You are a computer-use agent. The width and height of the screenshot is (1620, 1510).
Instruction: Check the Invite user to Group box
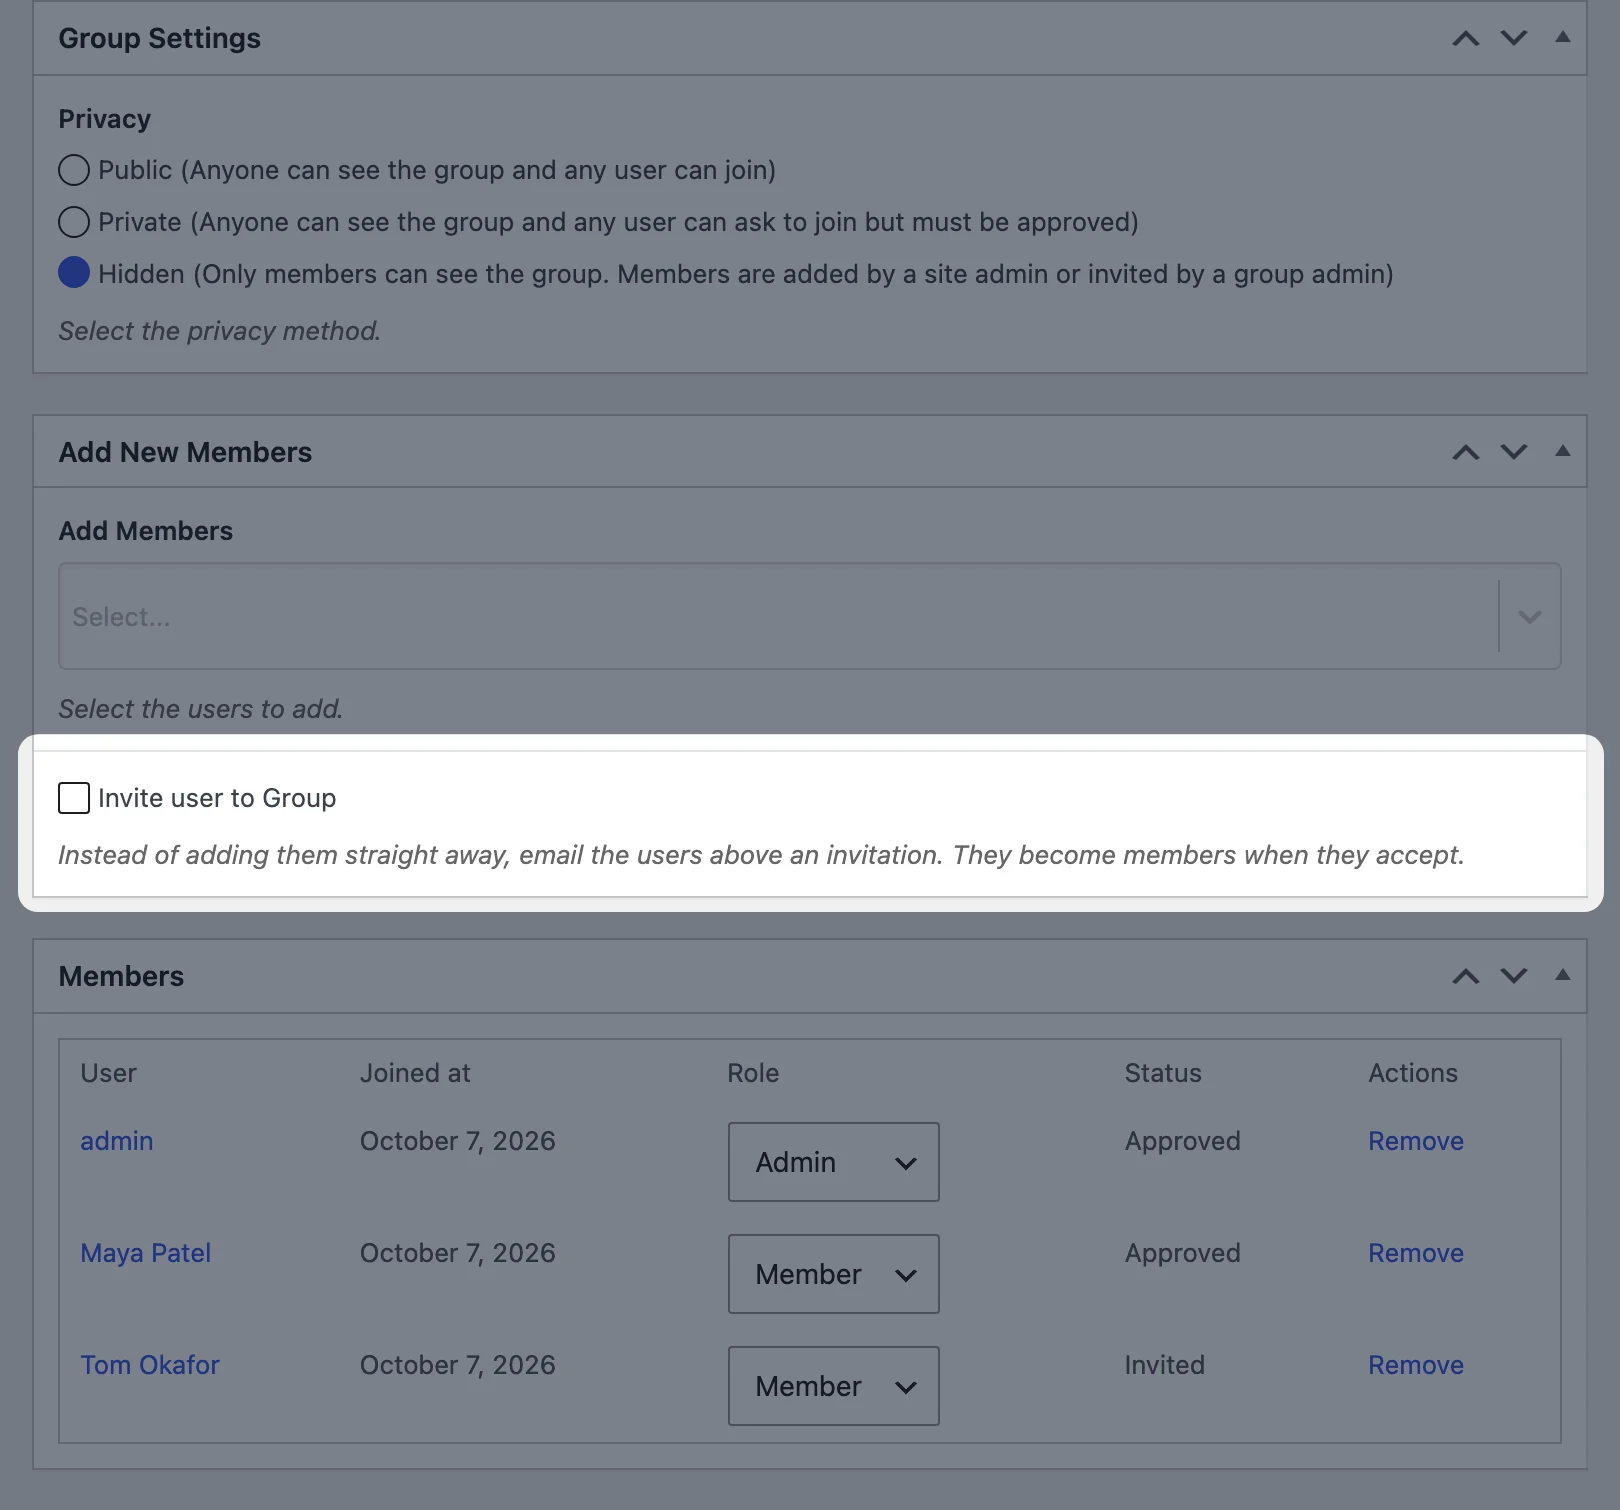[x=74, y=798]
